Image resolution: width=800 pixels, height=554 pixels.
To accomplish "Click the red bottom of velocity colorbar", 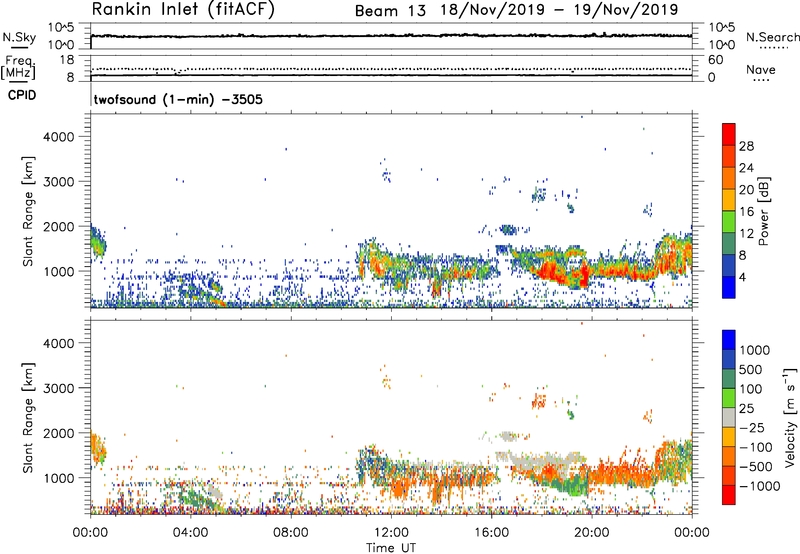I will click(729, 495).
